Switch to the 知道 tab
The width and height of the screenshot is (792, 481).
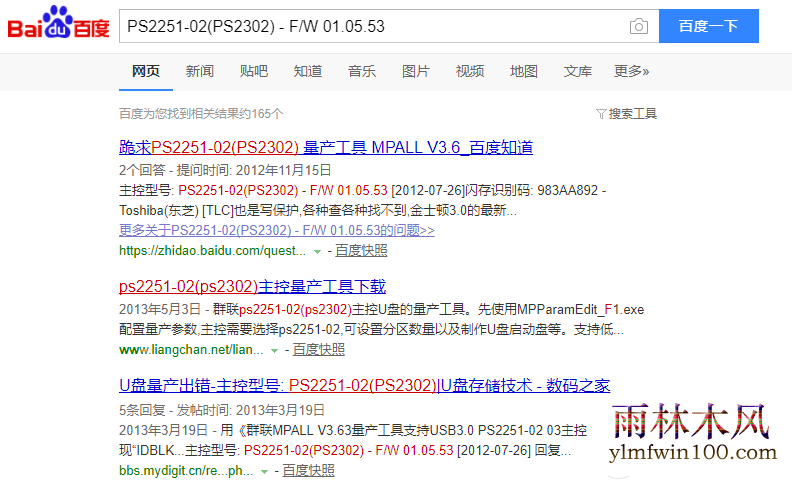[308, 71]
